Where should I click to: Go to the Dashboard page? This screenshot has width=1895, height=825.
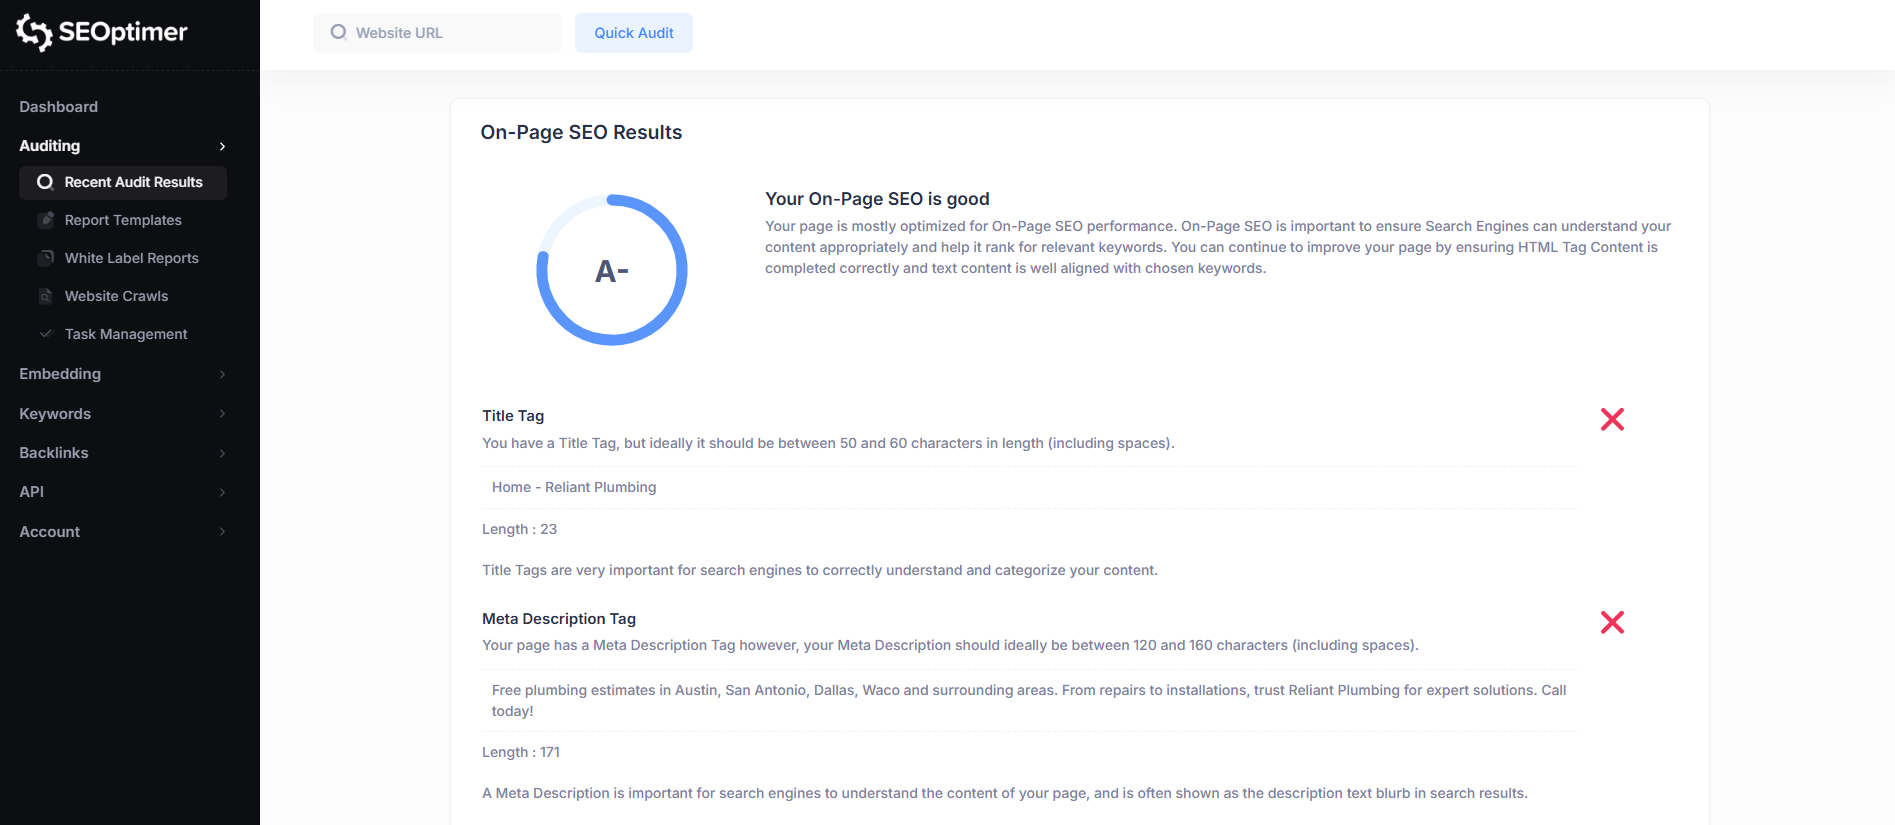point(59,107)
